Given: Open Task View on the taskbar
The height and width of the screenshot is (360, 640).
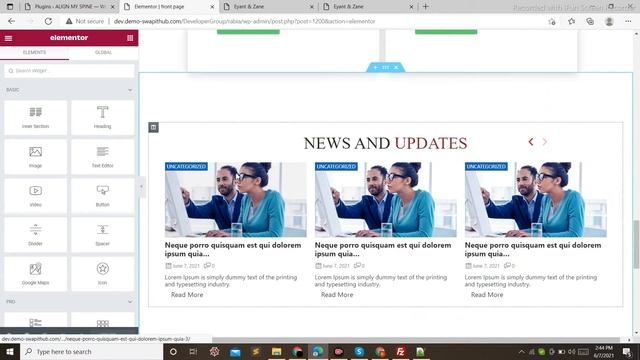Looking at the screenshot, I should click(x=193, y=351).
